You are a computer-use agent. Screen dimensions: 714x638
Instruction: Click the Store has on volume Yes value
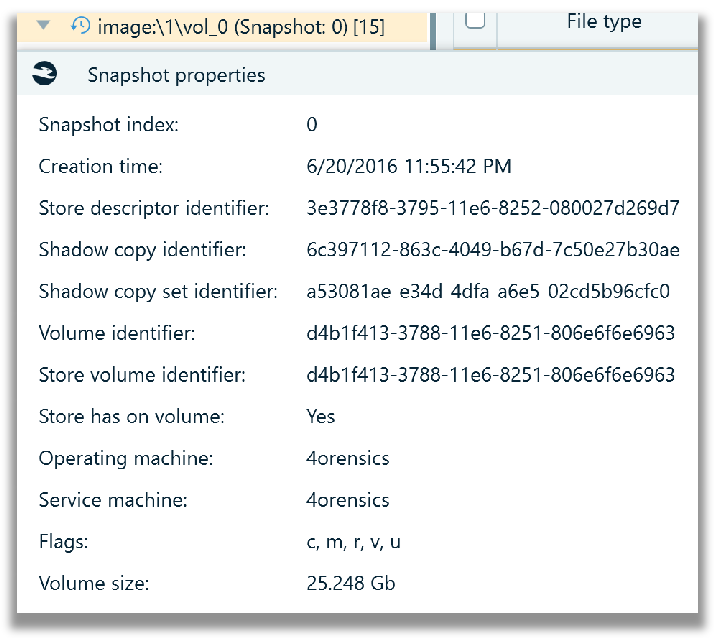pyautogui.click(x=321, y=416)
